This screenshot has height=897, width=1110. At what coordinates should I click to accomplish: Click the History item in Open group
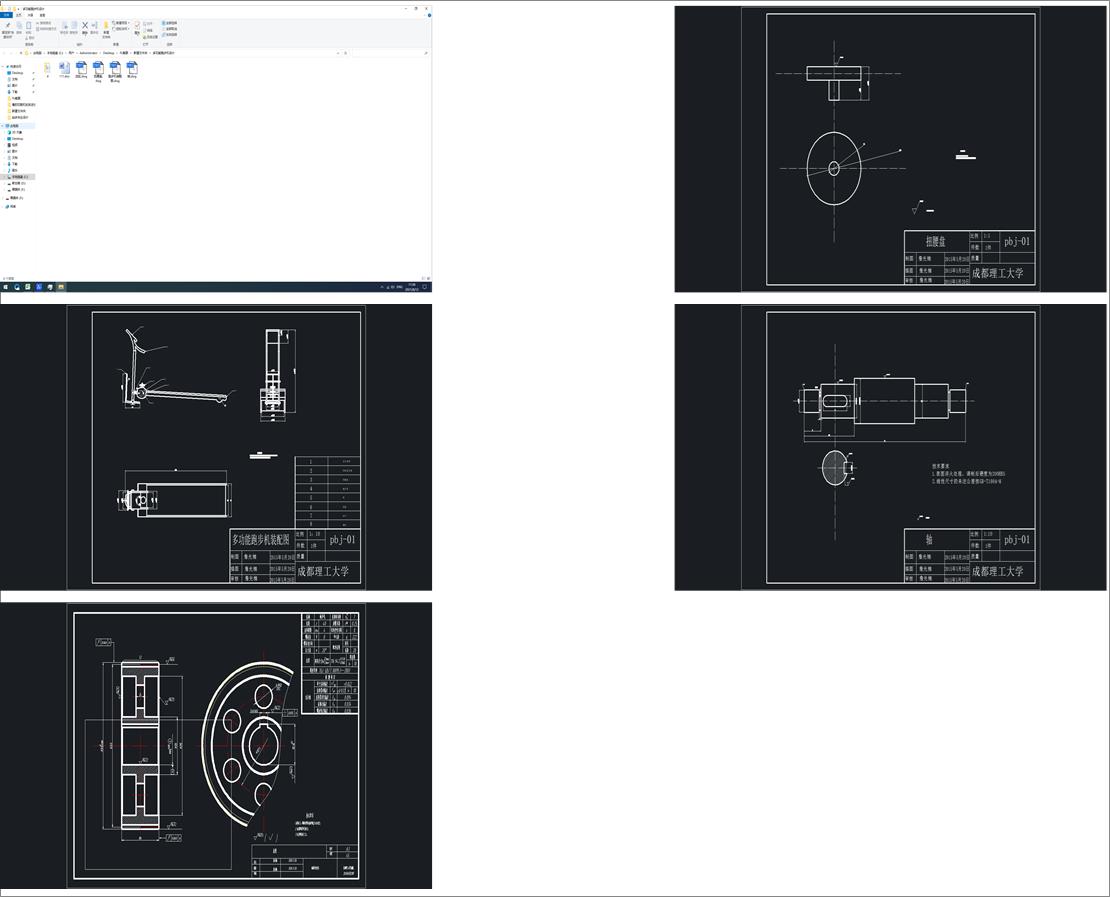pyautogui.click(x=150, y=37)
